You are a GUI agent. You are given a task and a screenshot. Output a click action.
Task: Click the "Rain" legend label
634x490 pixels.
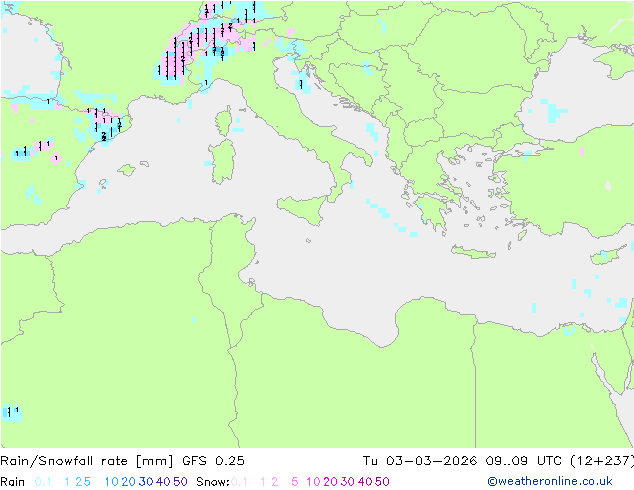pyautogui.click(x=13, y=482)
